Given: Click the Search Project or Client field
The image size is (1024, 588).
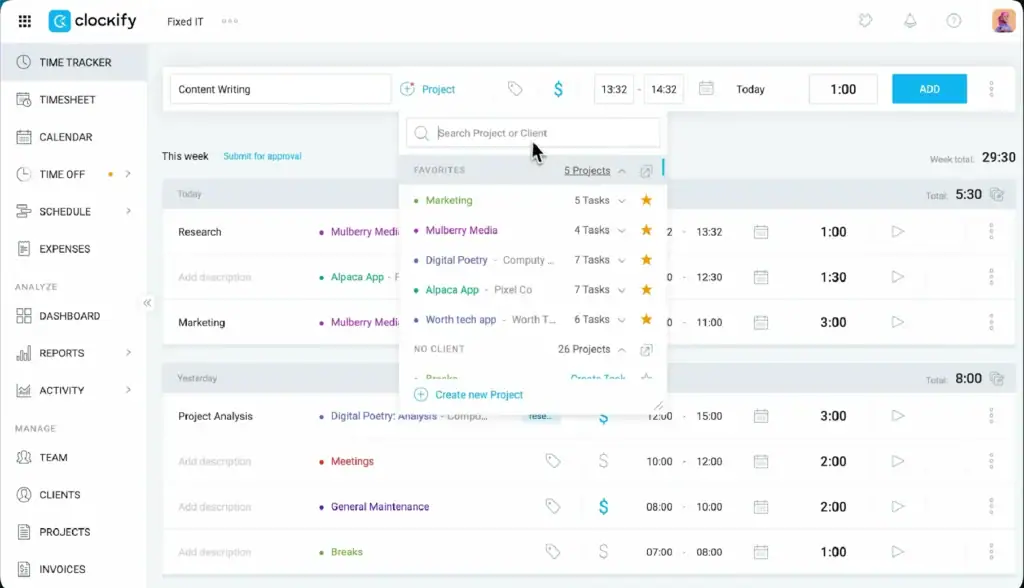Looking at the screenshot, I should 533,133.
